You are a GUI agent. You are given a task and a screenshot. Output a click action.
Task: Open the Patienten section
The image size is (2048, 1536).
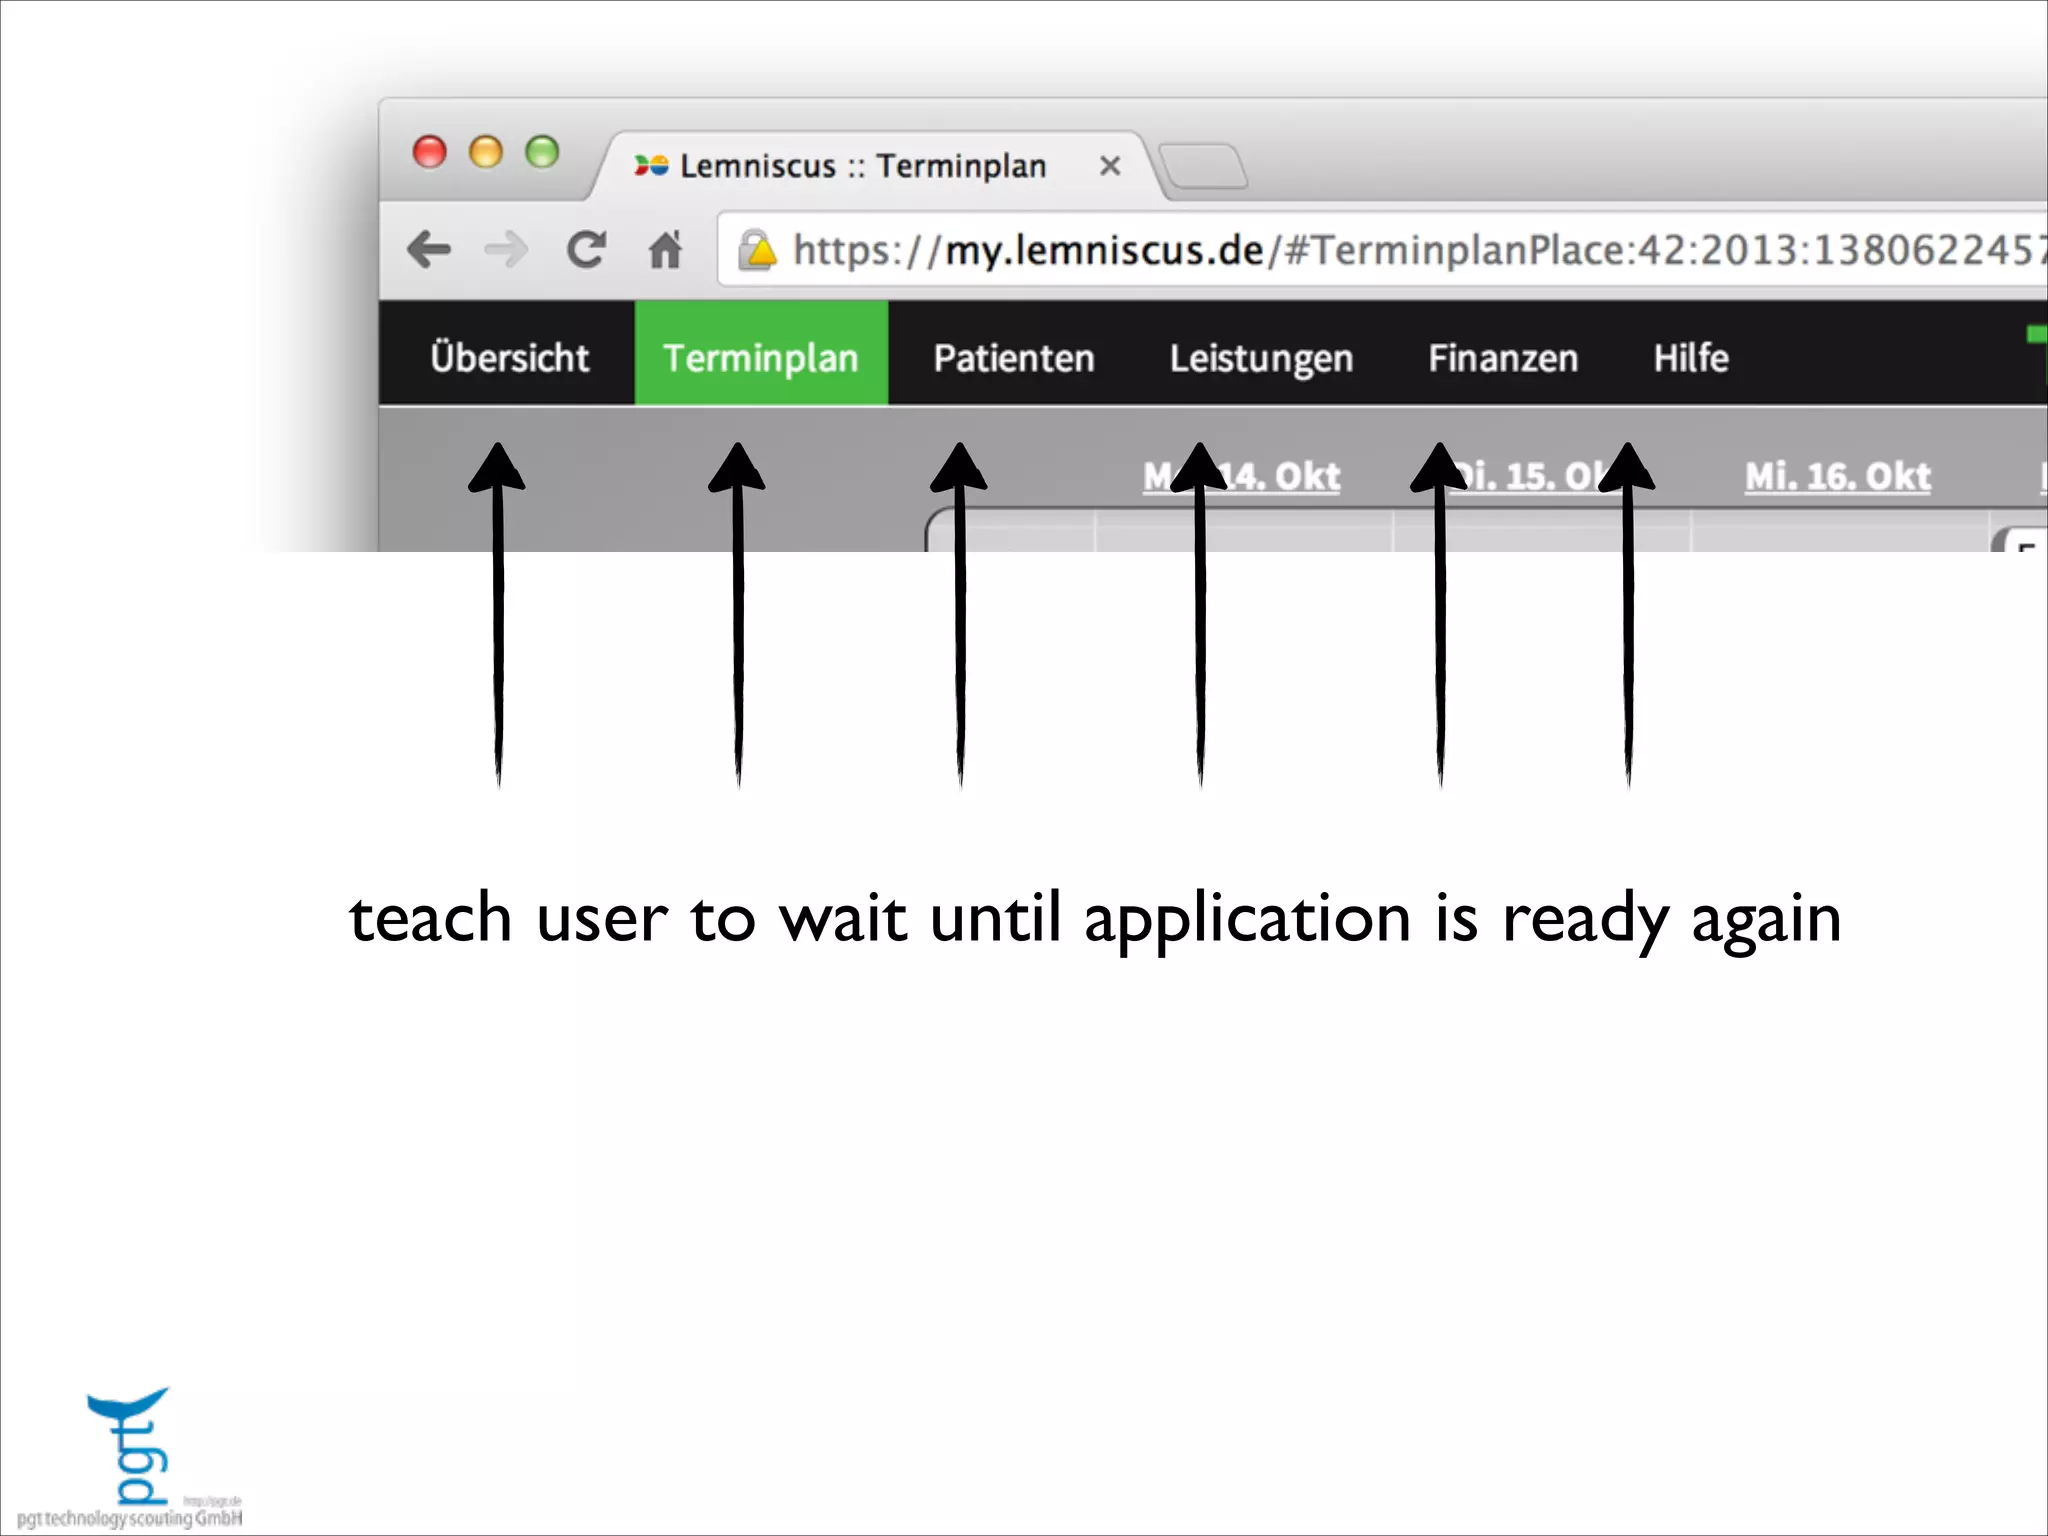click(x=1014, y=357)
